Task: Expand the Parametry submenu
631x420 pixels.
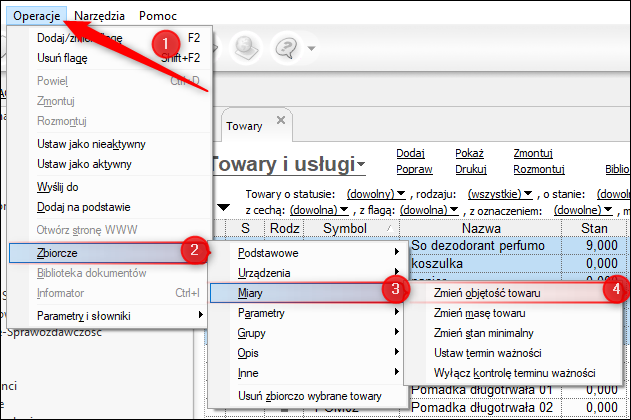Action: (x=308, y=313)
